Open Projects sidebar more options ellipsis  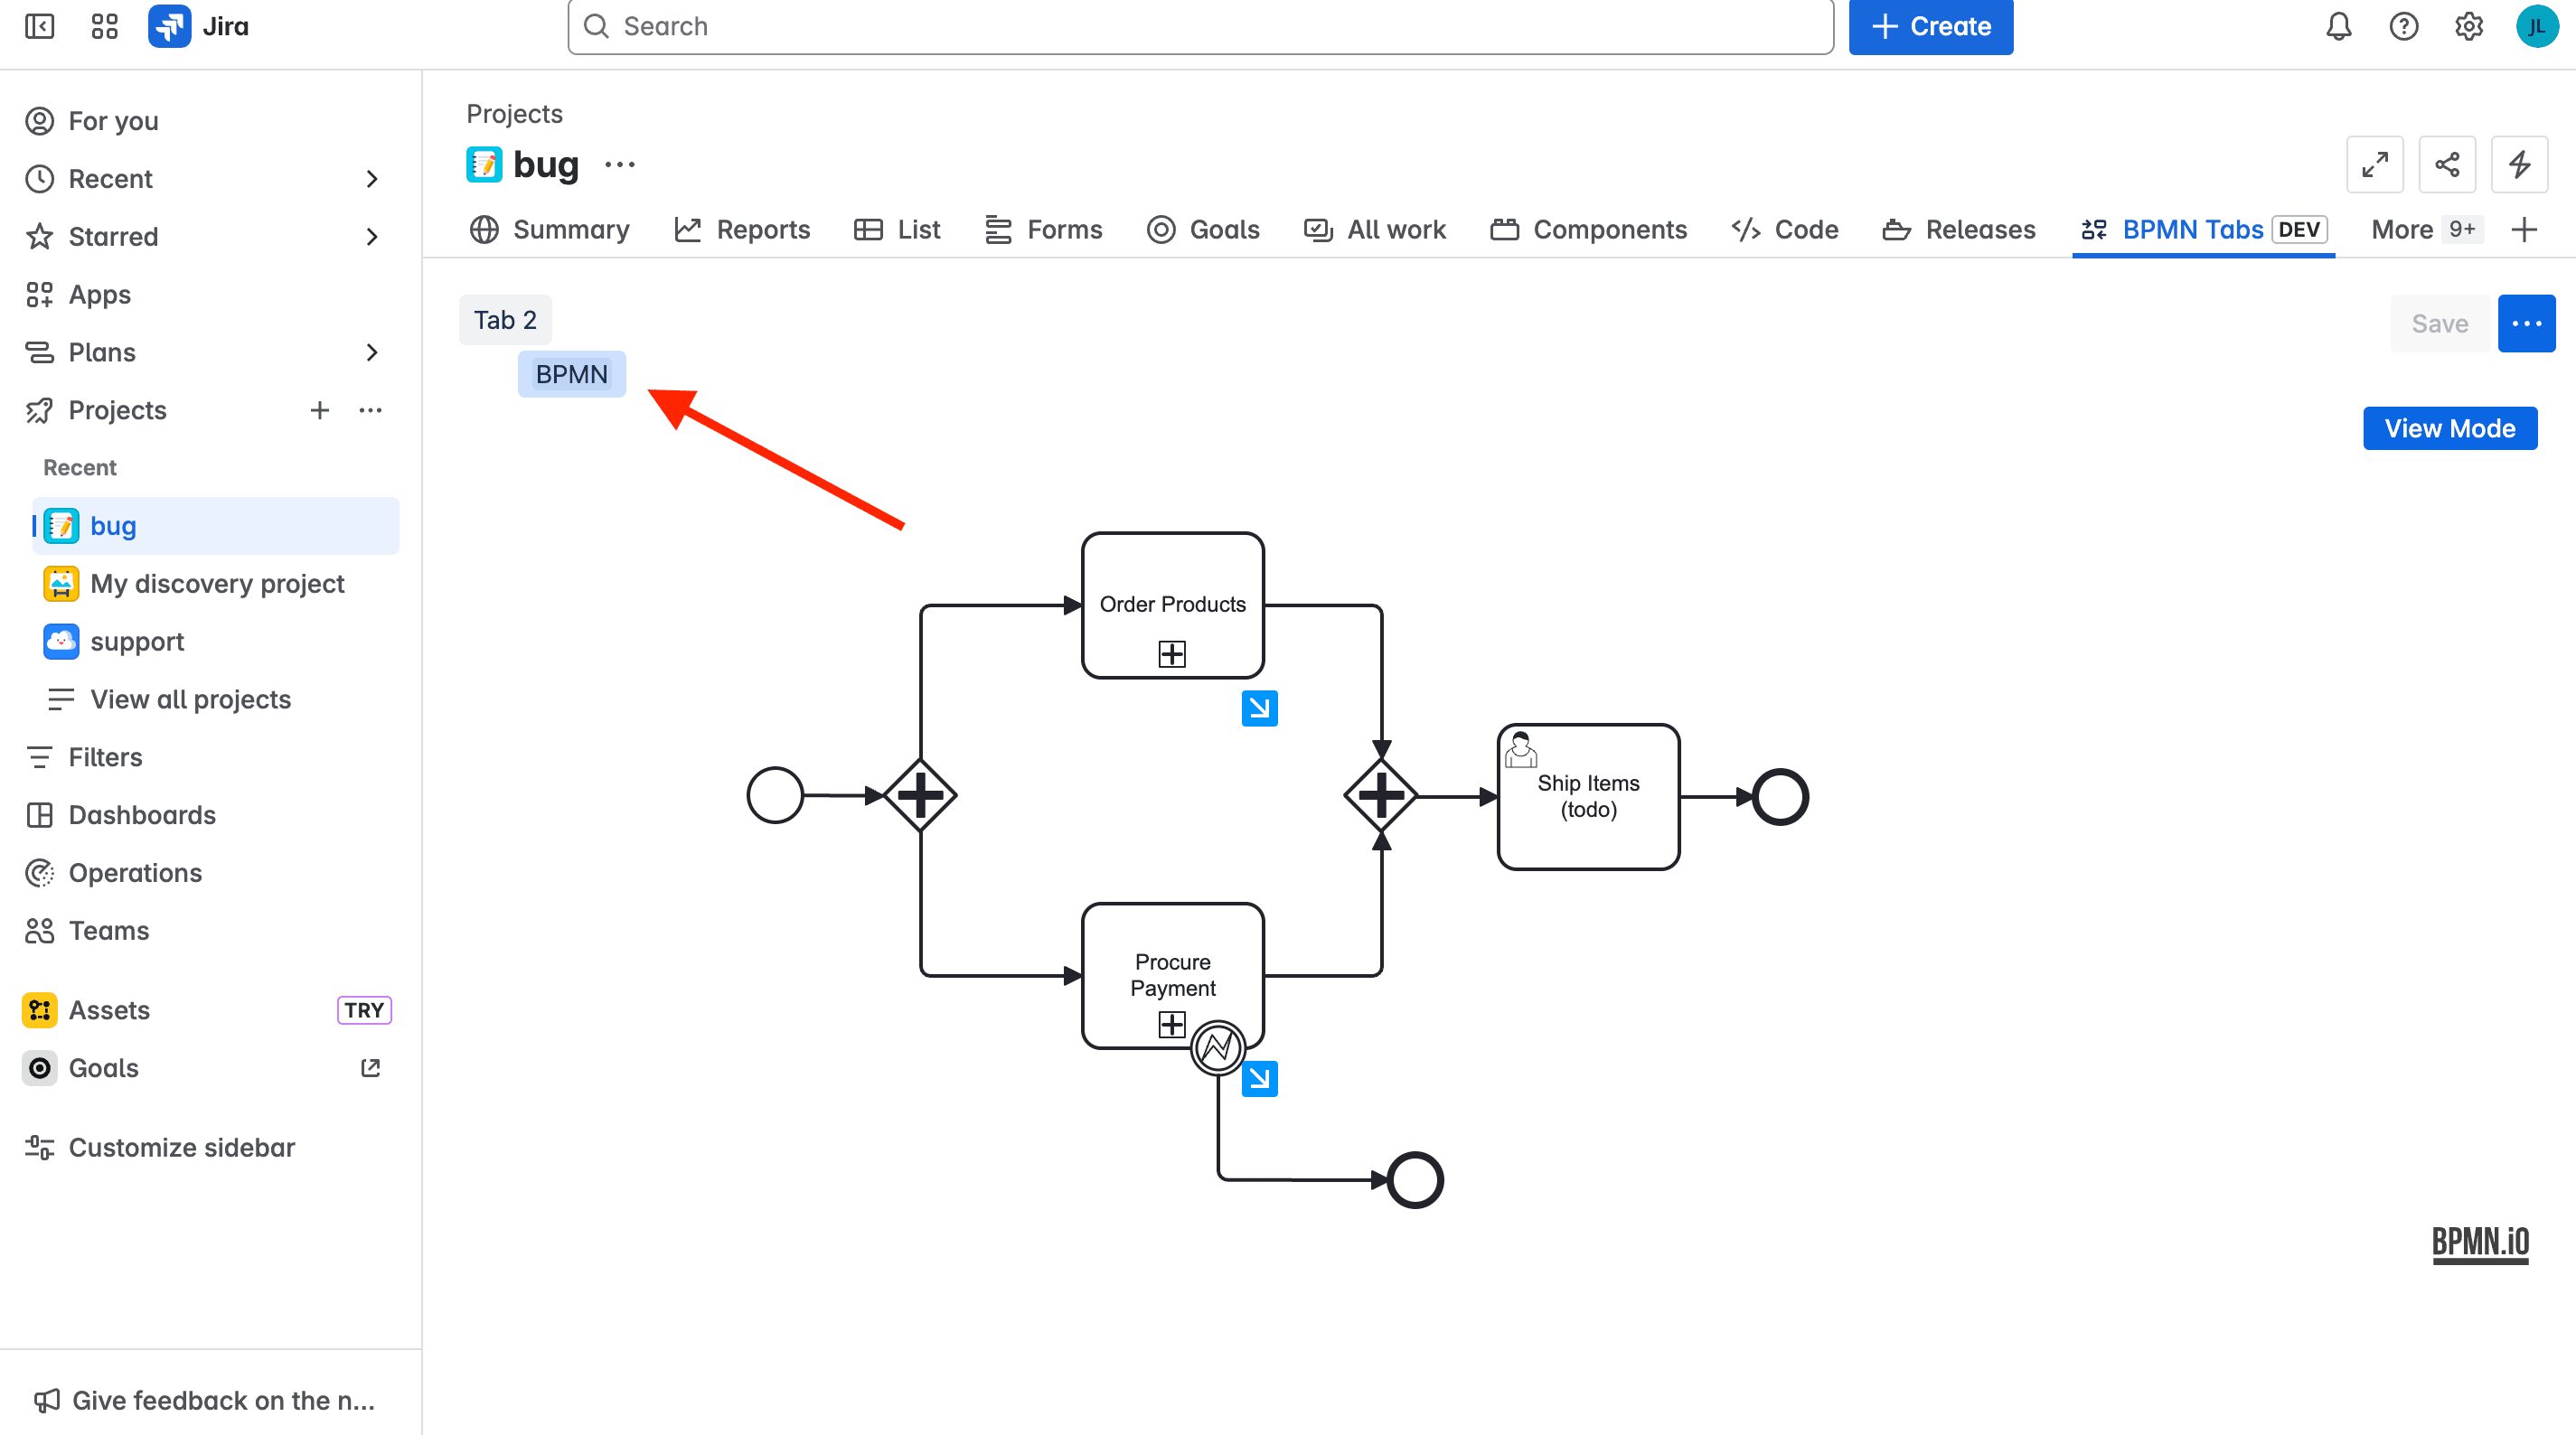point(371,410)
